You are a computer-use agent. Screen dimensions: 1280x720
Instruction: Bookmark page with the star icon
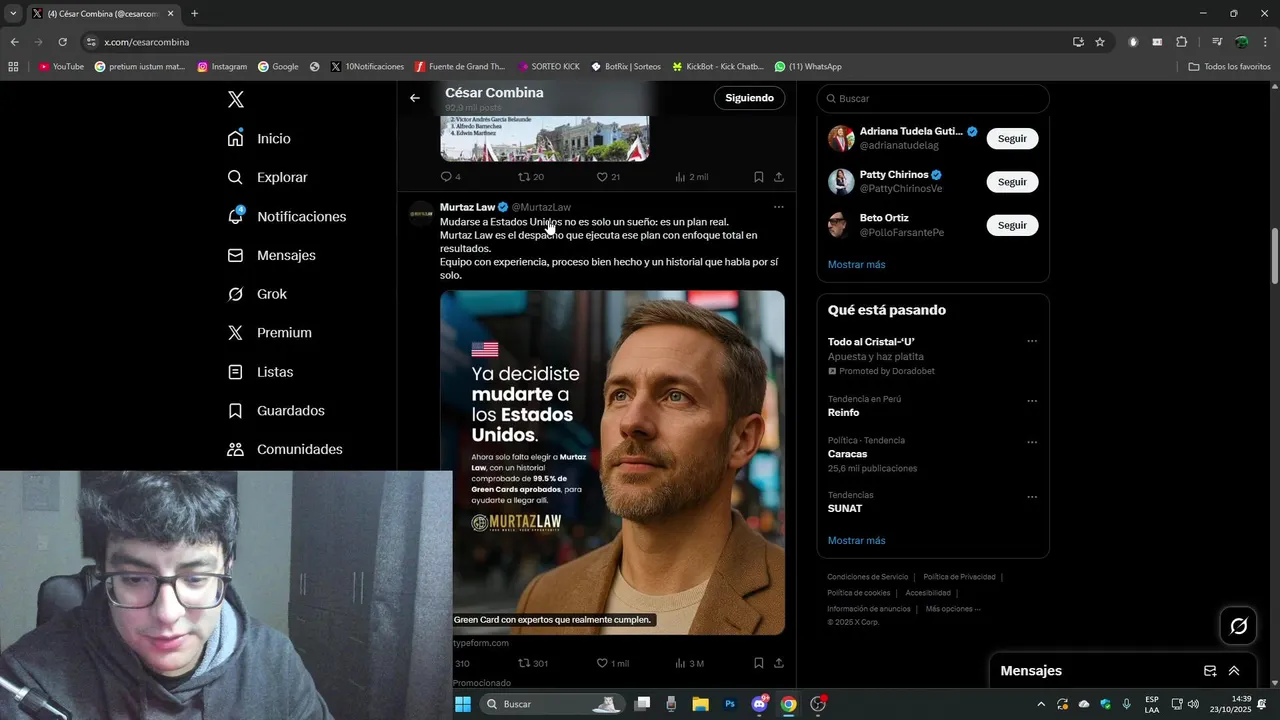(x=1100, y=42)
